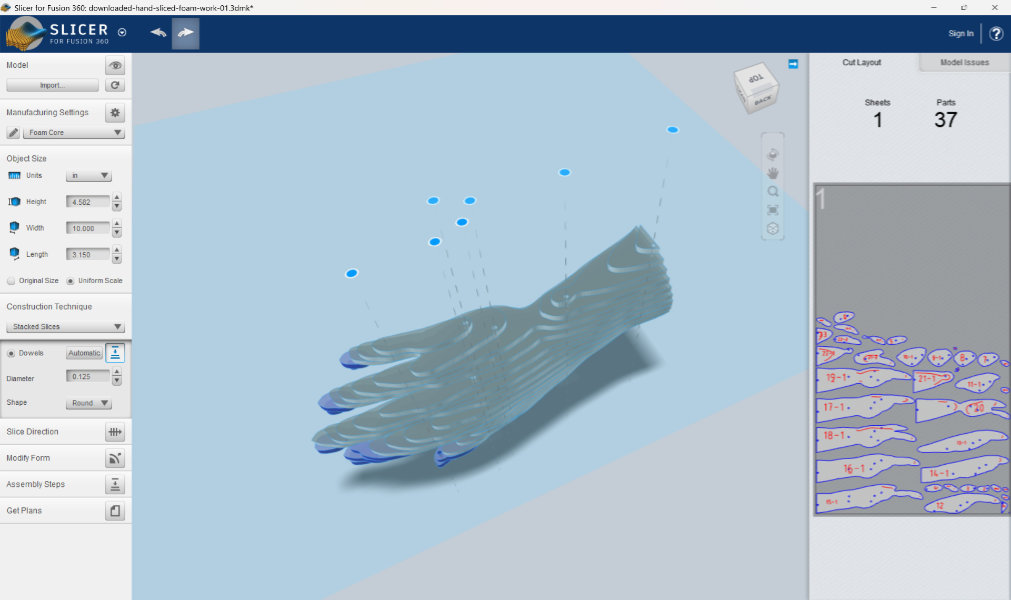Click the Height value field

click(x=88, y=202)
